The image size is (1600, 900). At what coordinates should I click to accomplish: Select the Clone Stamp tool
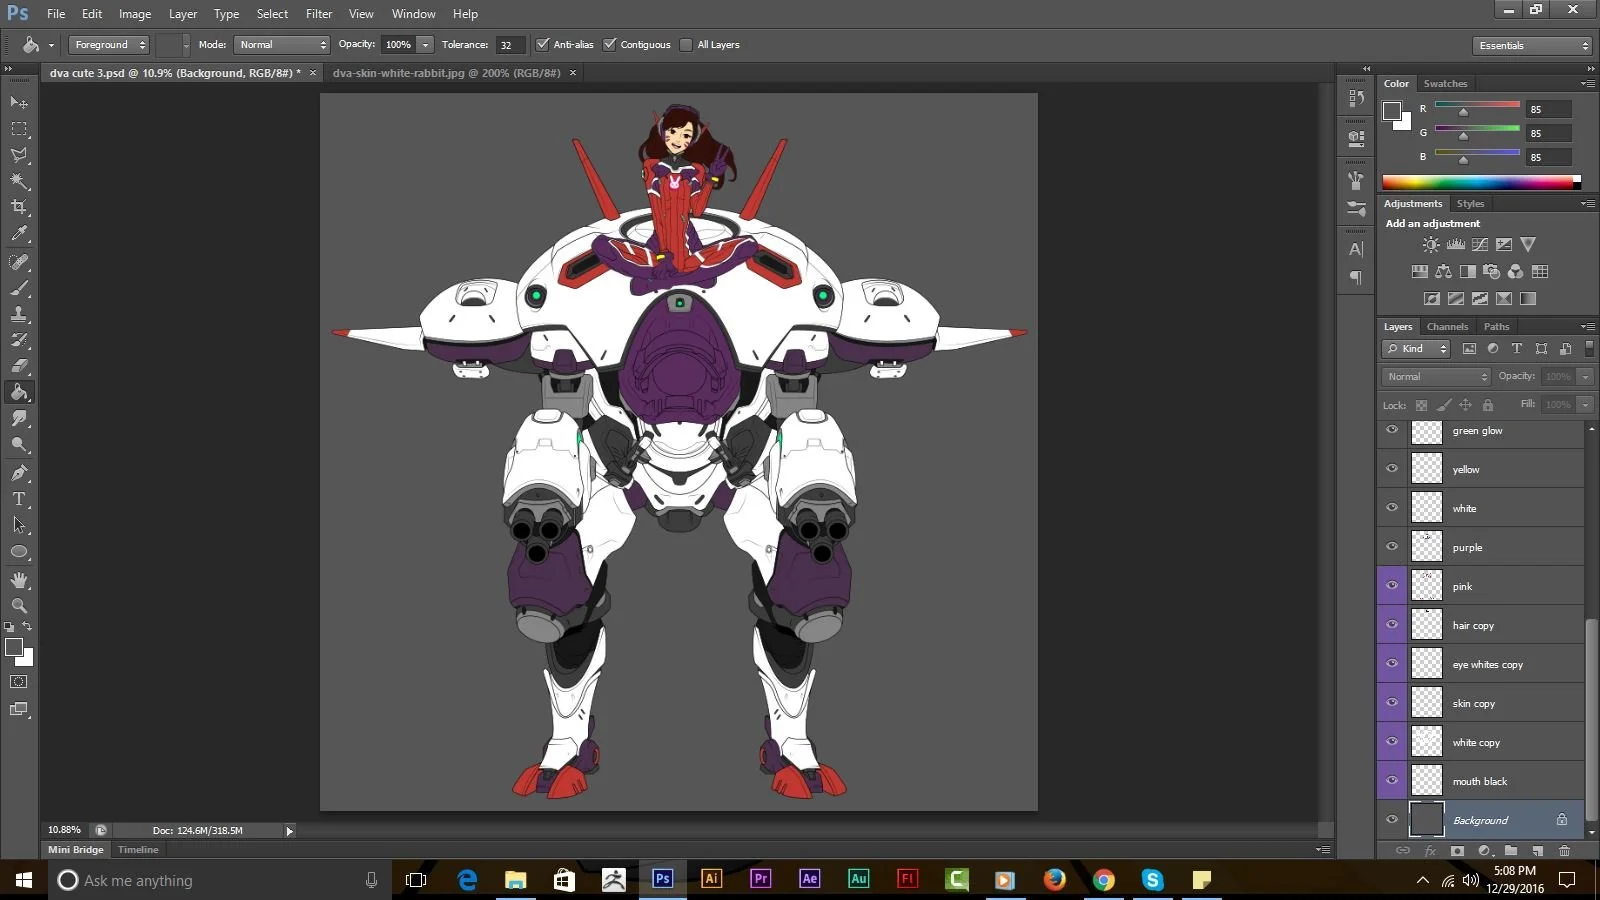(19, 314)
